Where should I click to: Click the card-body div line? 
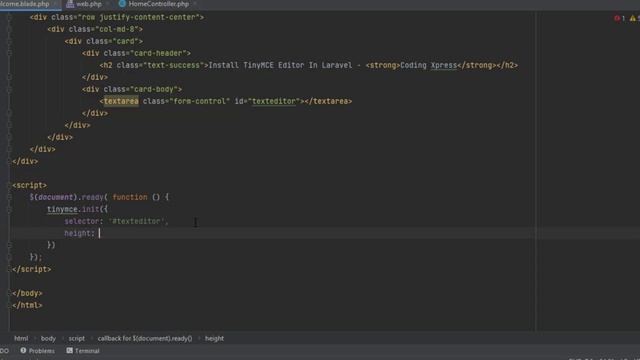(x=131, y=89)
